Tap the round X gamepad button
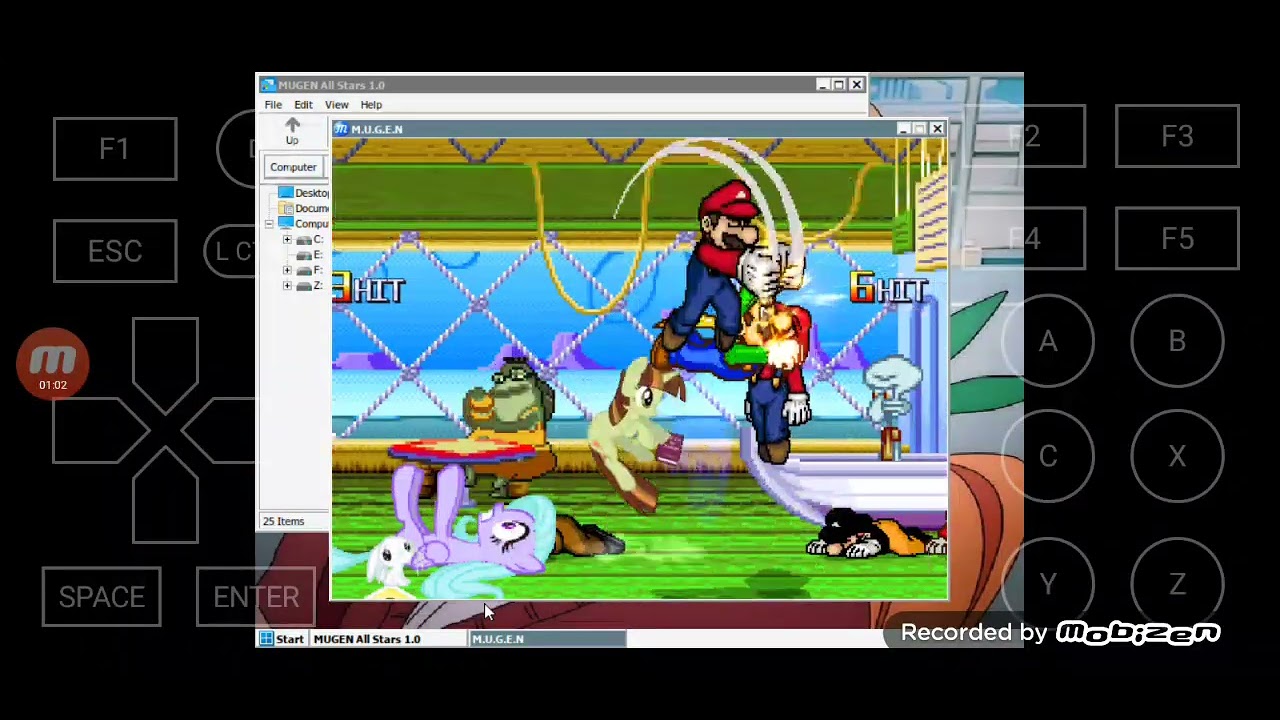 pos(1177,456)
